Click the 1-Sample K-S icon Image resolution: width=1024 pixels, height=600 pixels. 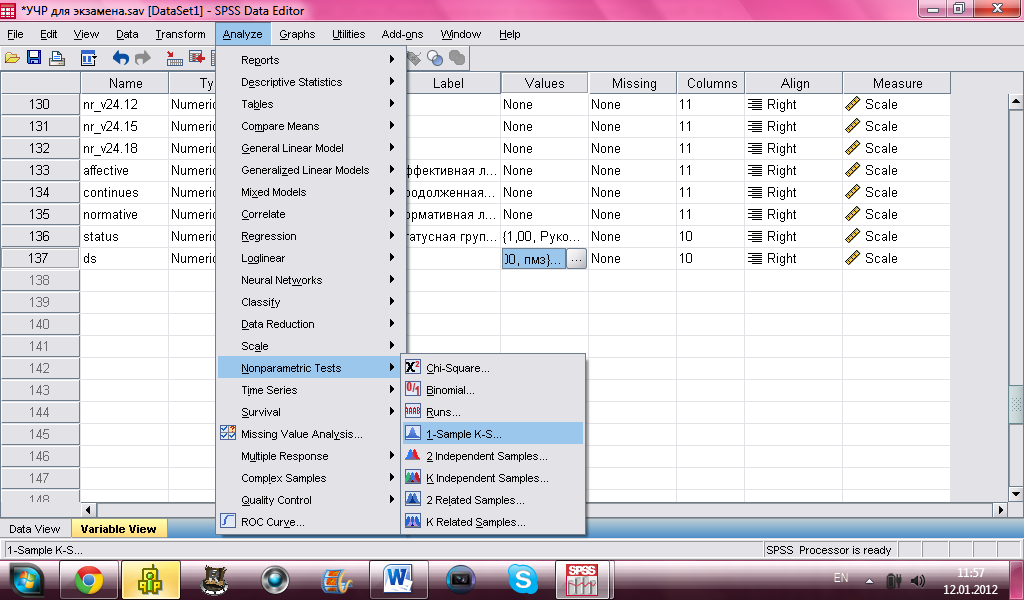(413, 434)
